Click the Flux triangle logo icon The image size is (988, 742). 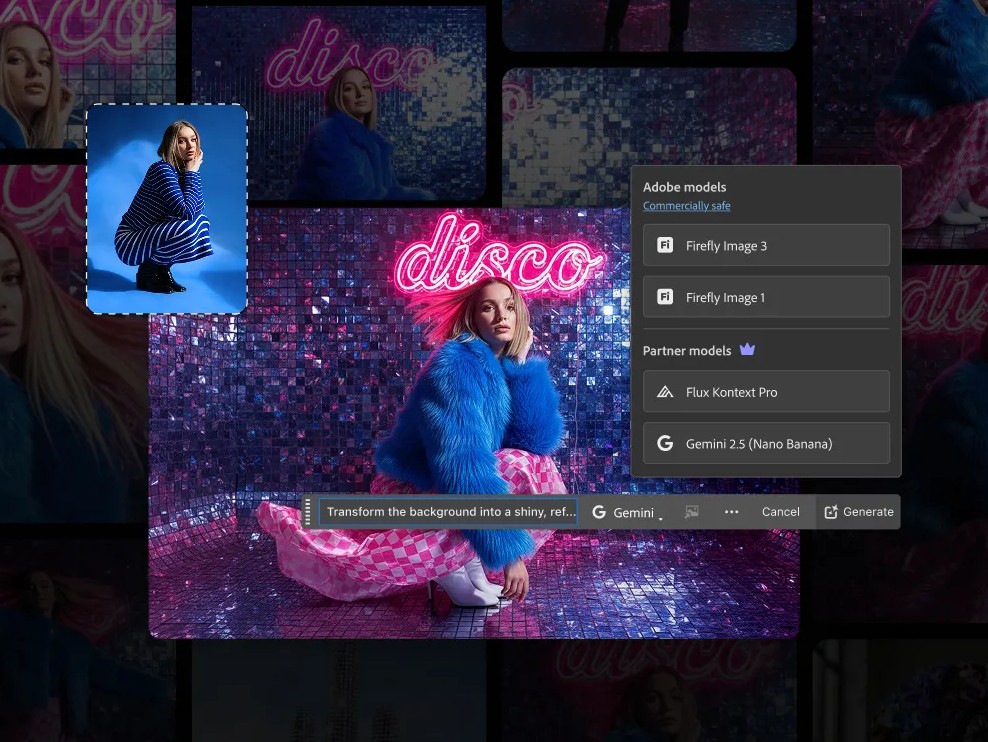(x=665, y=392)
